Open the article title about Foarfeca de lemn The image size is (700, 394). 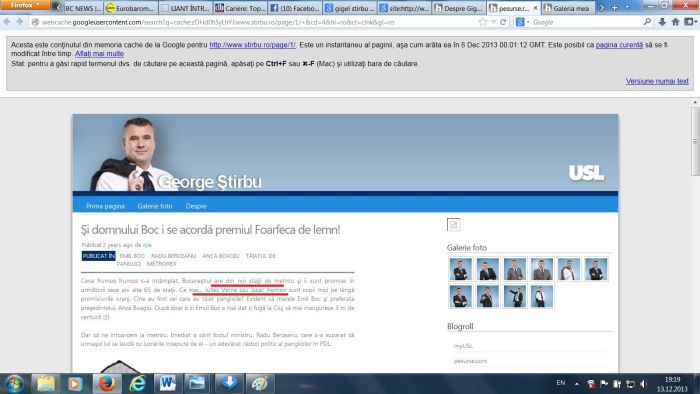tap(210, 229)
